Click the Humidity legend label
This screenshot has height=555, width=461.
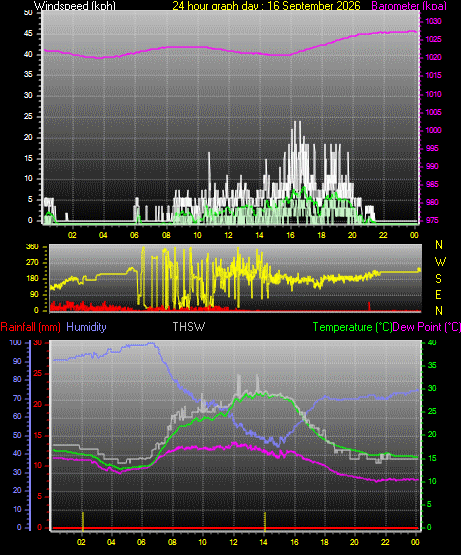tap(86, 327)
